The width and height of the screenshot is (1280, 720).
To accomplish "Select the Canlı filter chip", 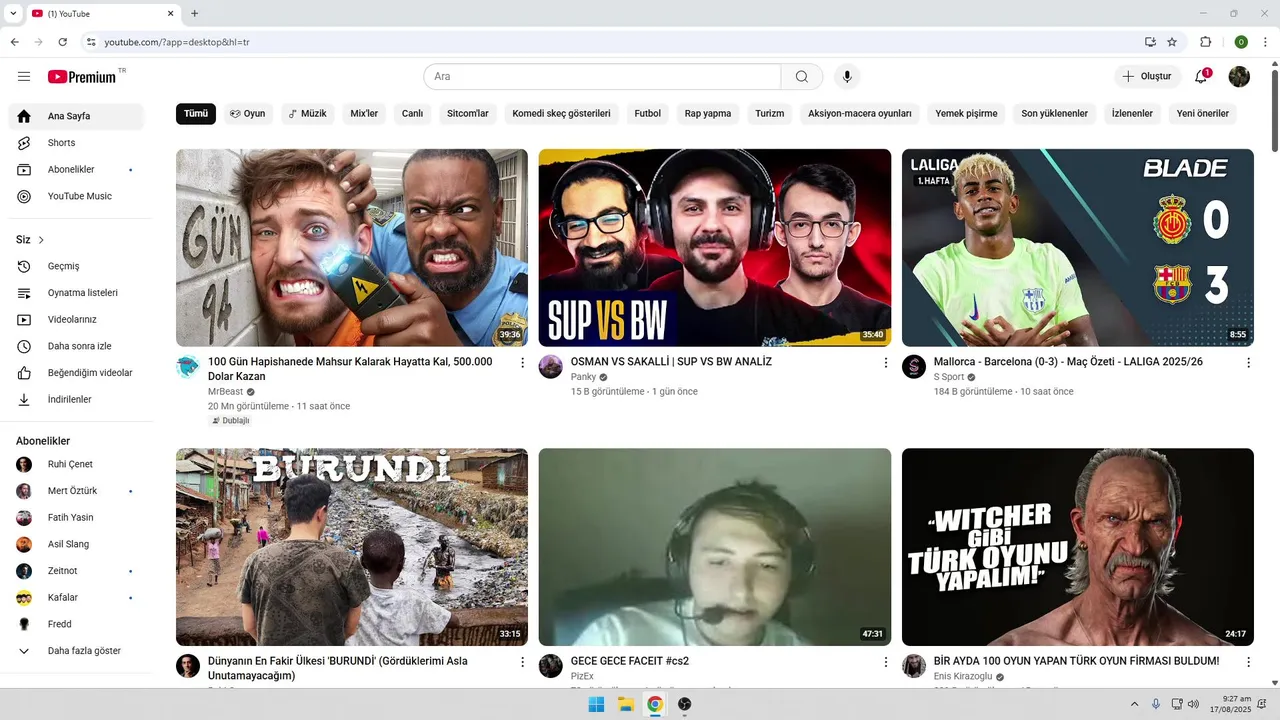I will (x=413, y=114).
